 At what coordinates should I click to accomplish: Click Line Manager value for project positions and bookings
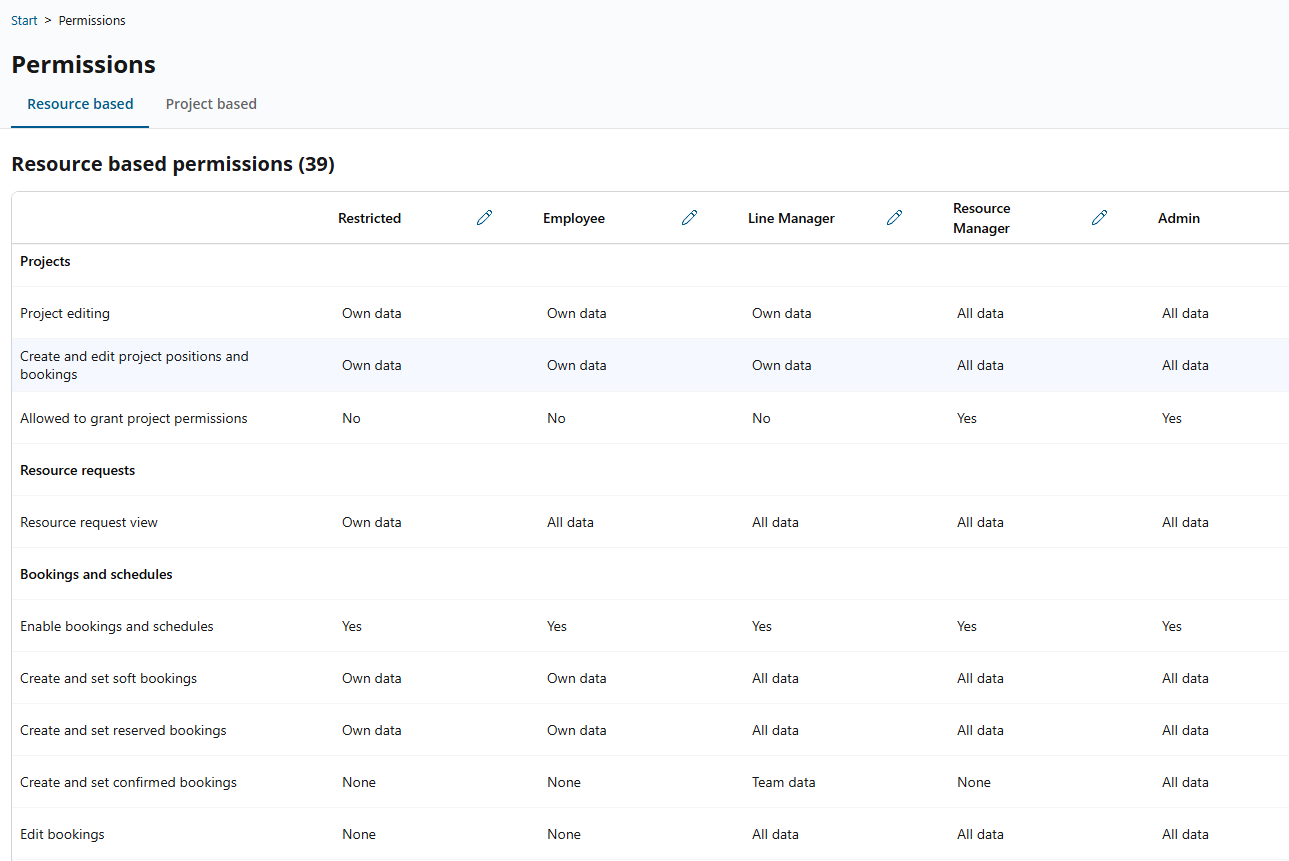point(782,365)
